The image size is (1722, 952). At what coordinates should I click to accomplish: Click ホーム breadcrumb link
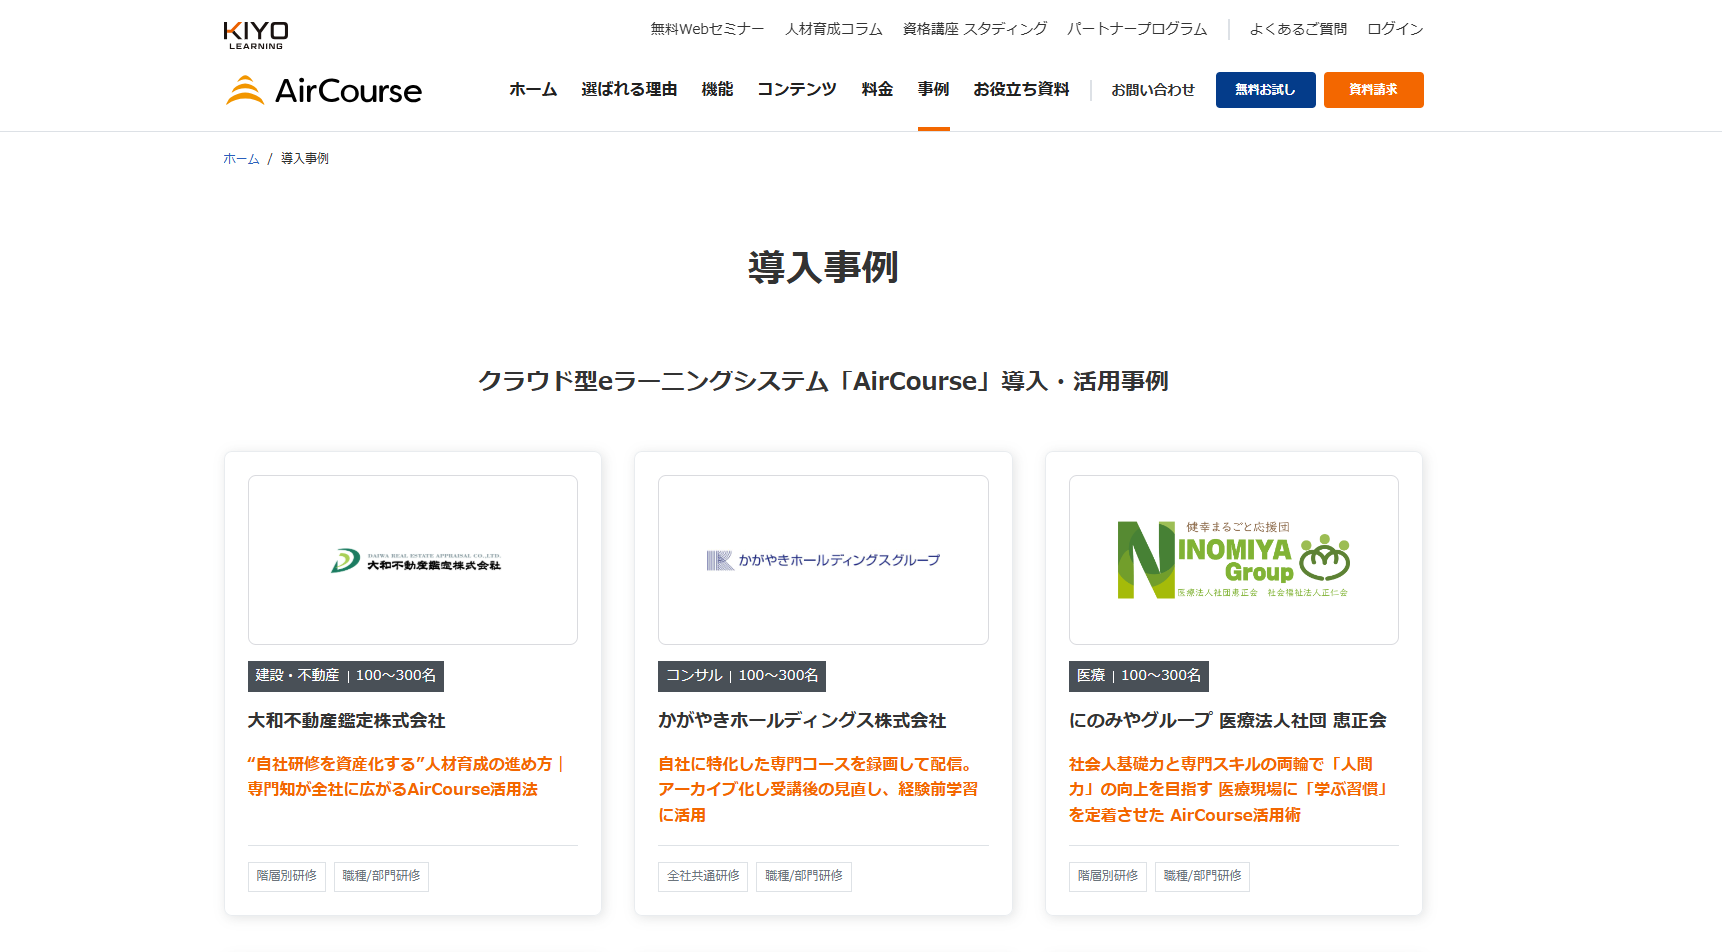[241, 159]
